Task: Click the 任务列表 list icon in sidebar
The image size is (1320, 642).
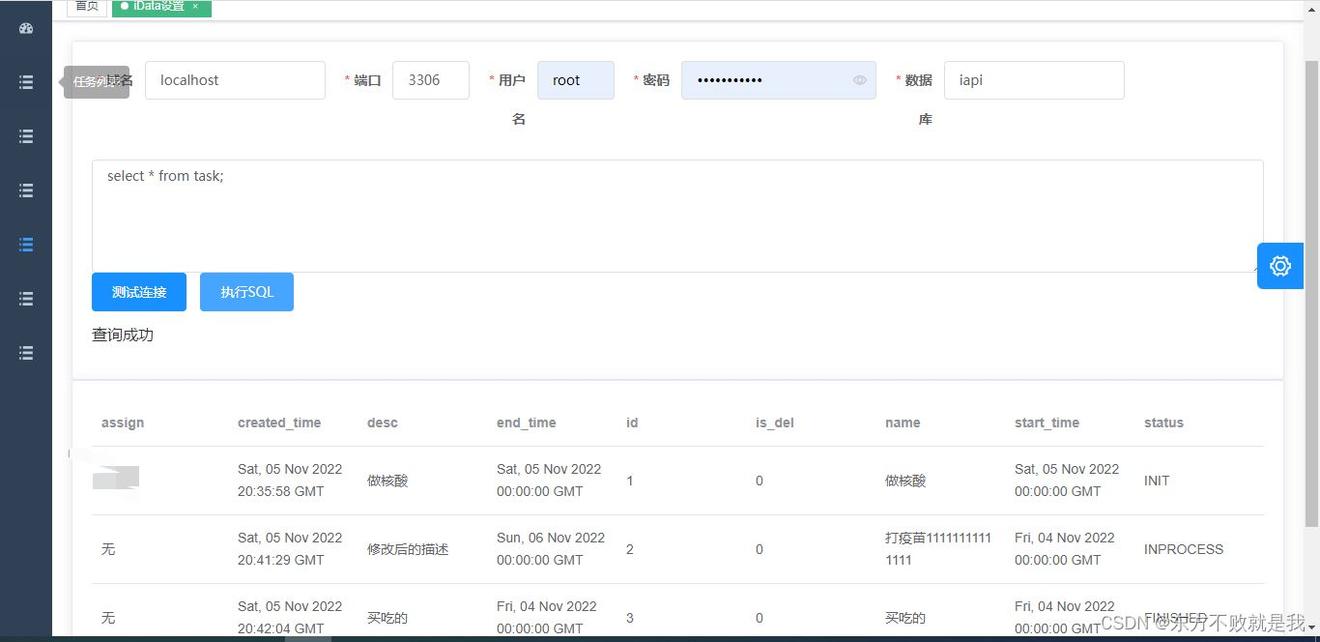Action: point(26,82)
